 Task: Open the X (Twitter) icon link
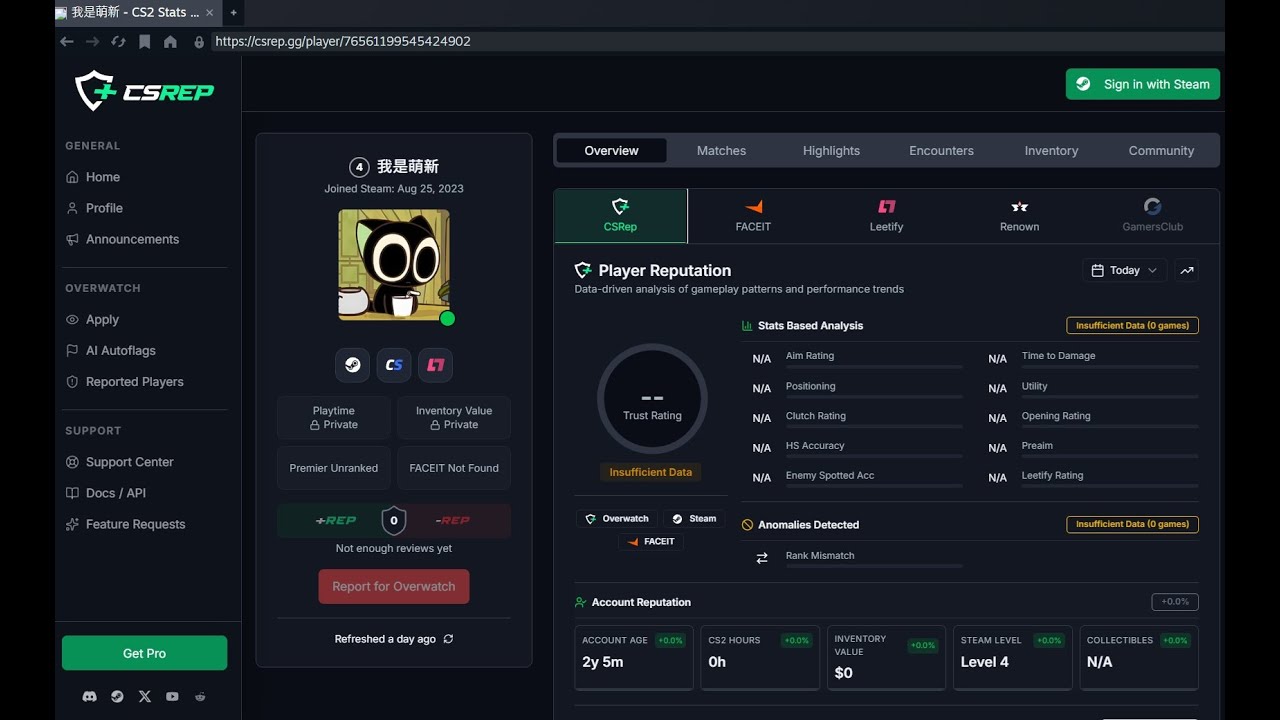pos(145,696)
